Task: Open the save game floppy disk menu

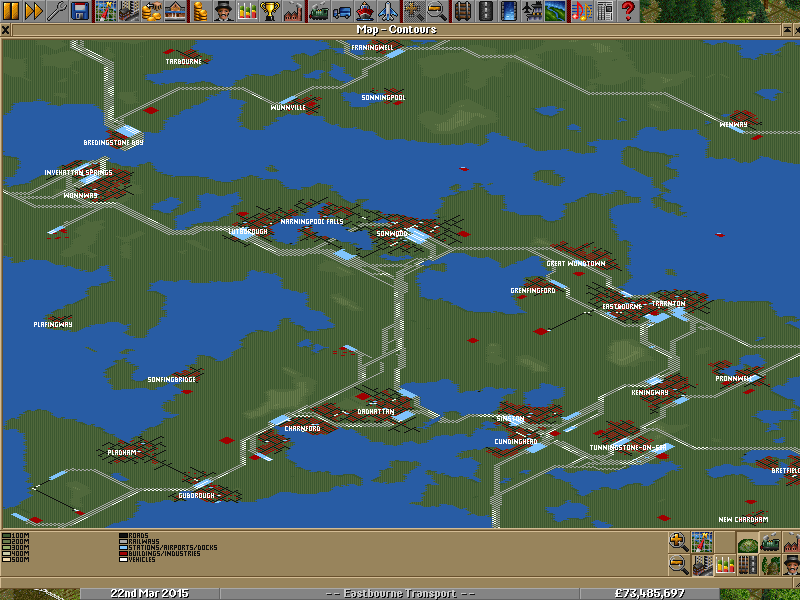Action: (x=79, y=11)
